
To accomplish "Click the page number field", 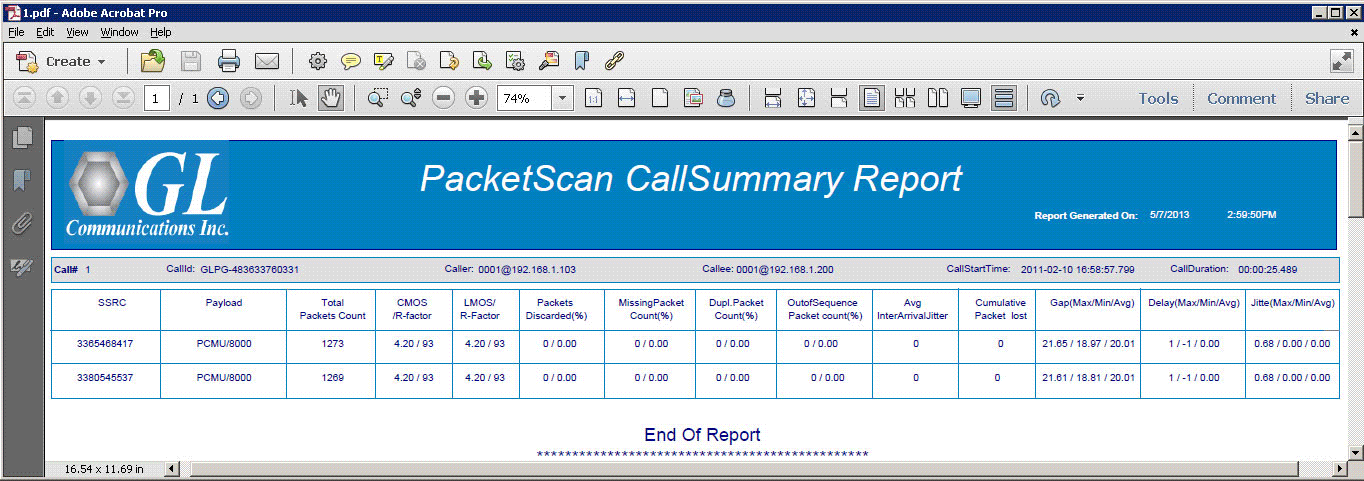I will [x=157, y=98].
